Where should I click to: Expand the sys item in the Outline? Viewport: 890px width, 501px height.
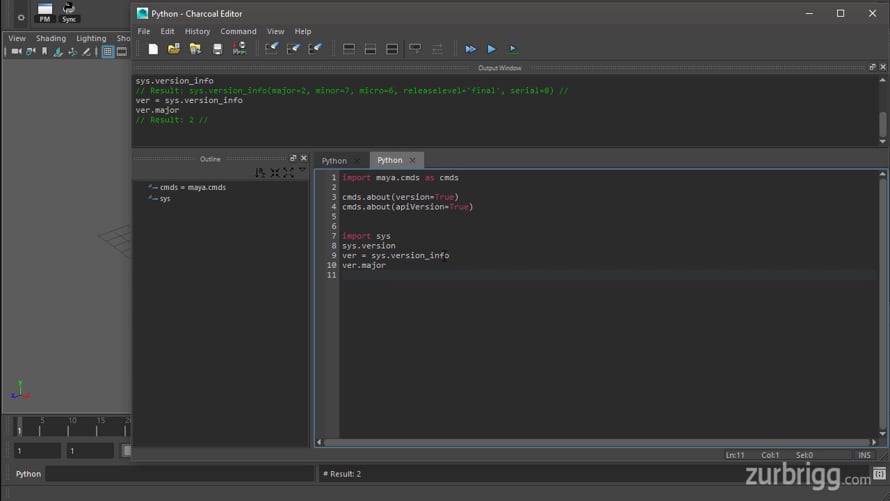152,198
